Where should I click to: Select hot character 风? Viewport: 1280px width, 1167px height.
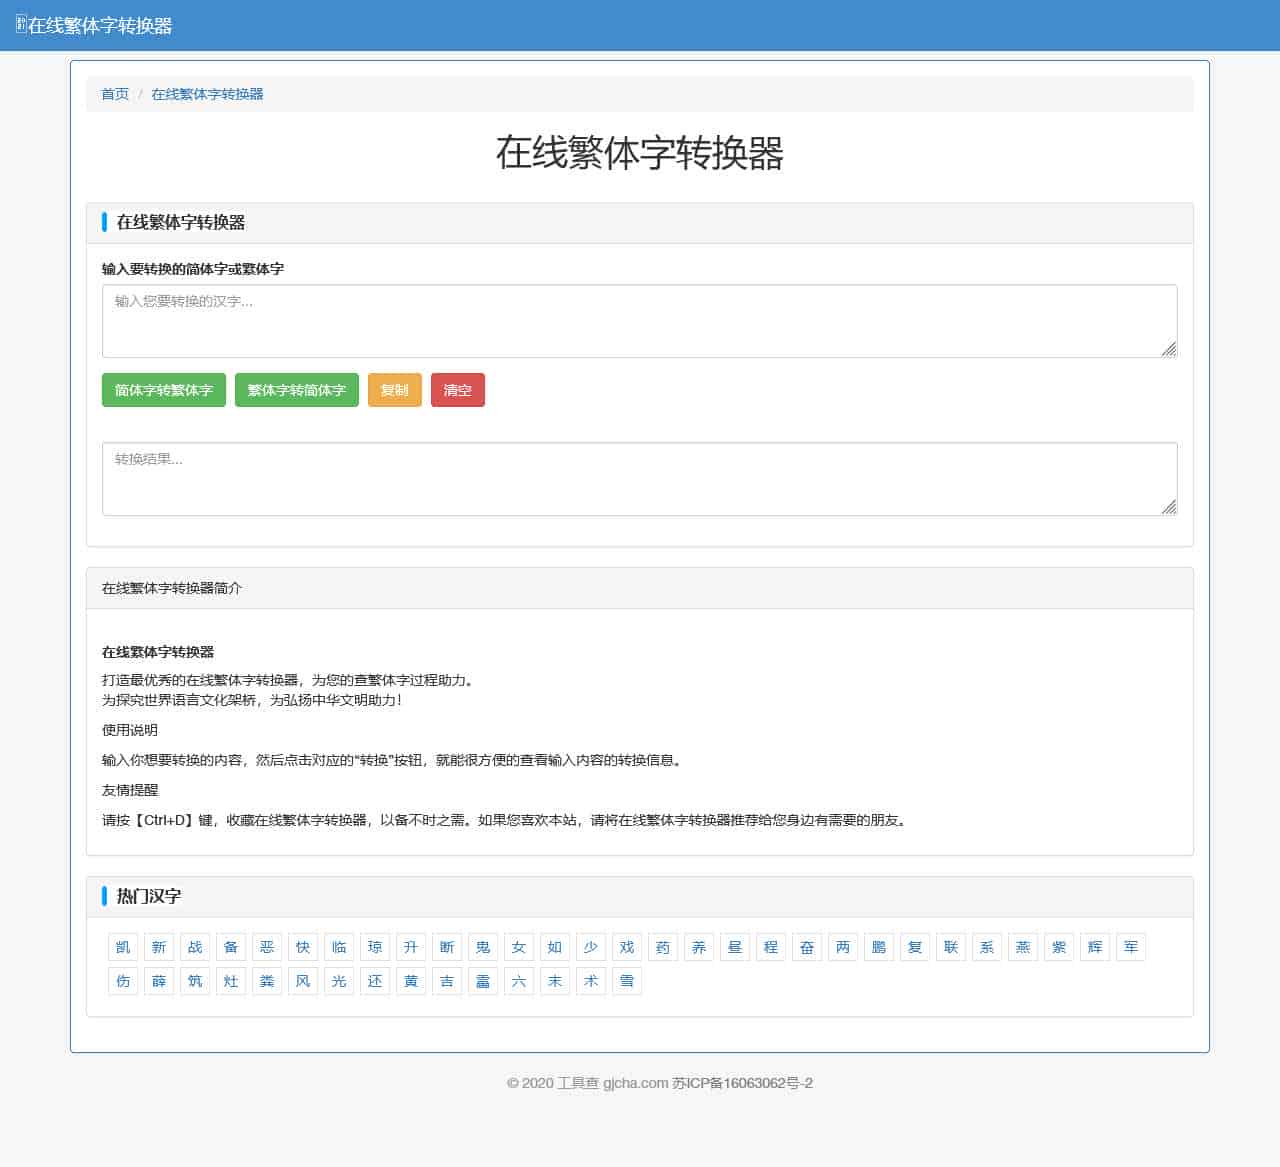[303, 981]
